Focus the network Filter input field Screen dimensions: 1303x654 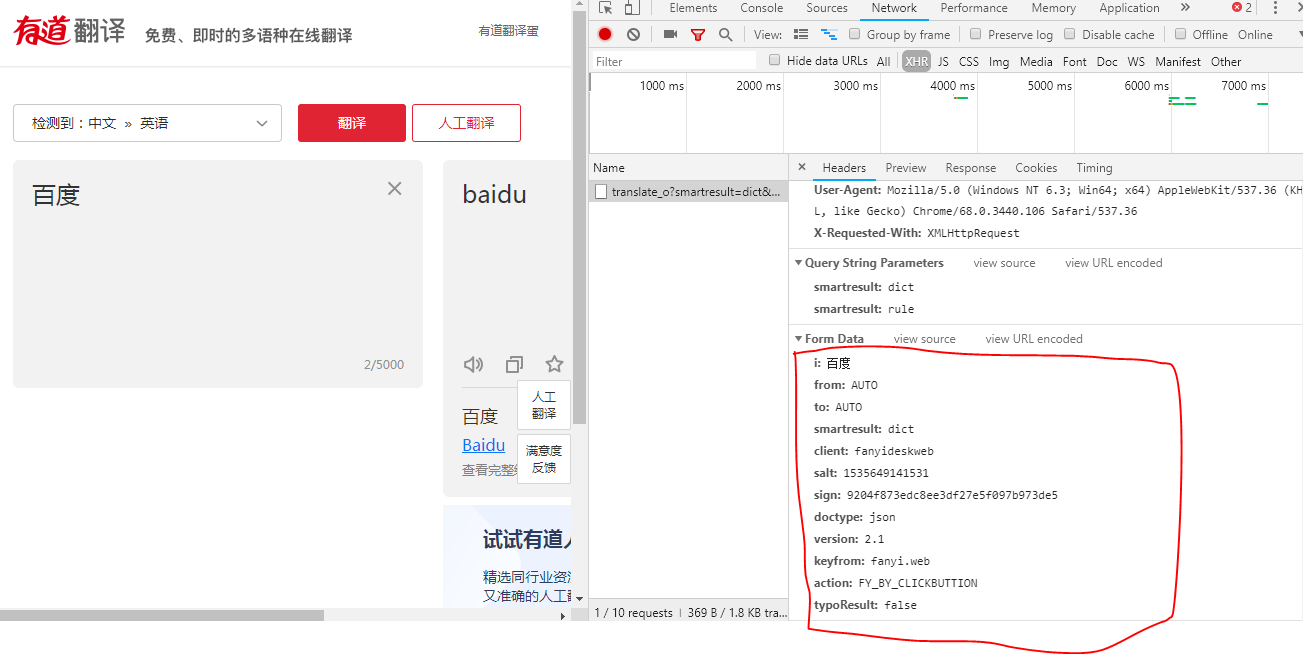click(x=676, y=61)
